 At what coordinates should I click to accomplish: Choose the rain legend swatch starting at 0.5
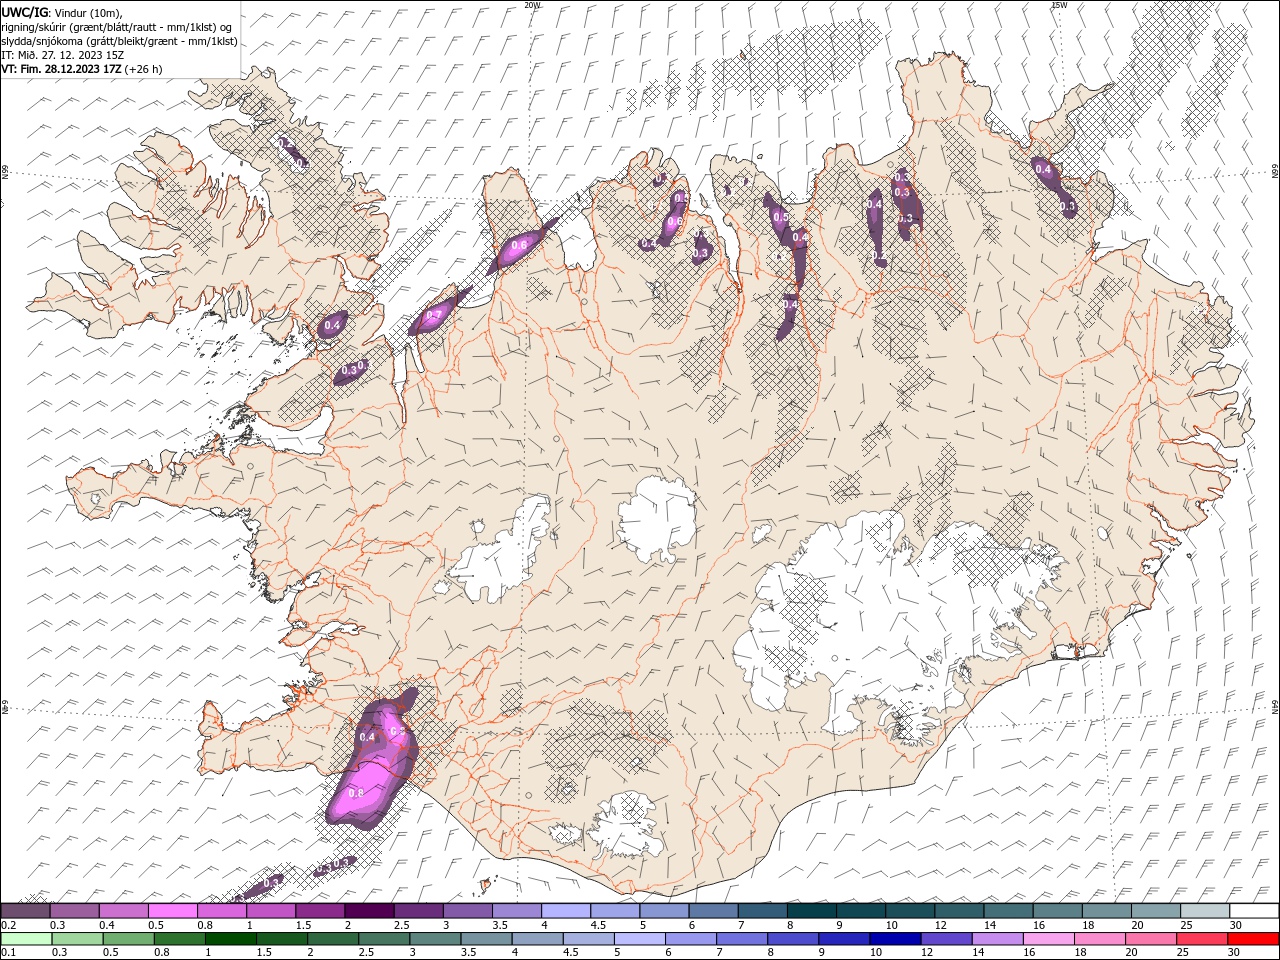tap(128, 939)
